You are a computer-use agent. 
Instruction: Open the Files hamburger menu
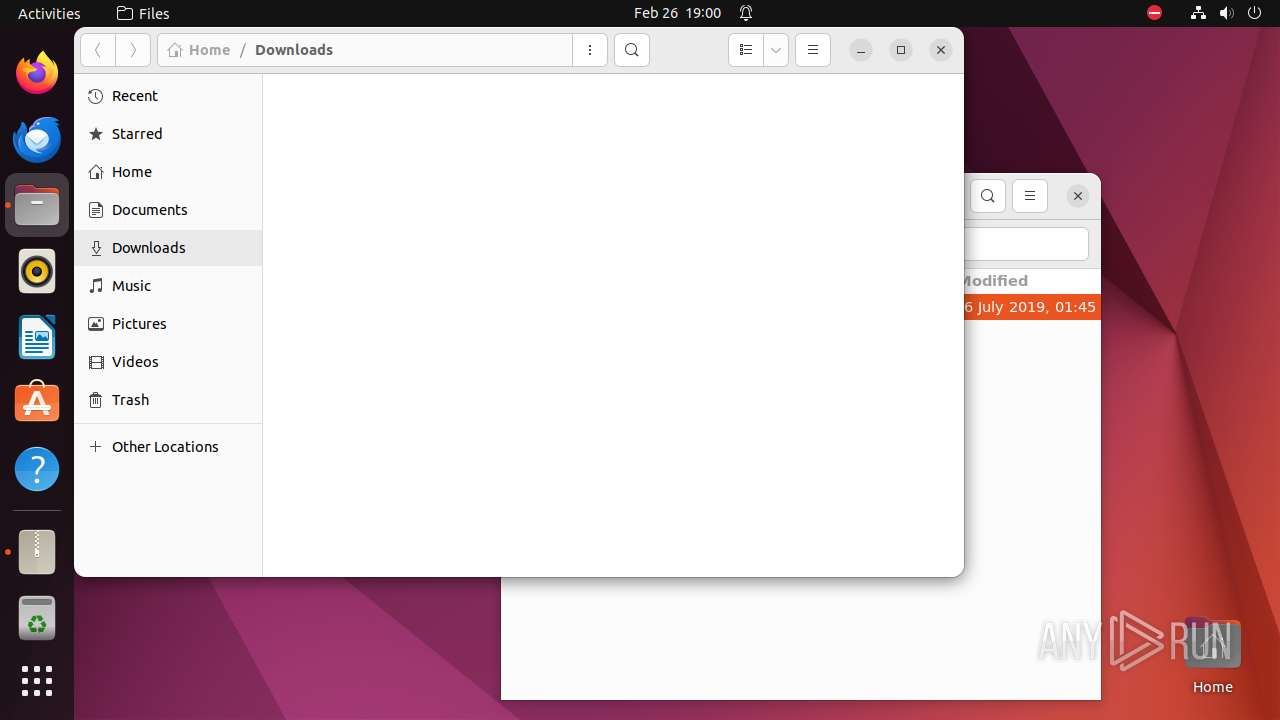click(813, 50)
